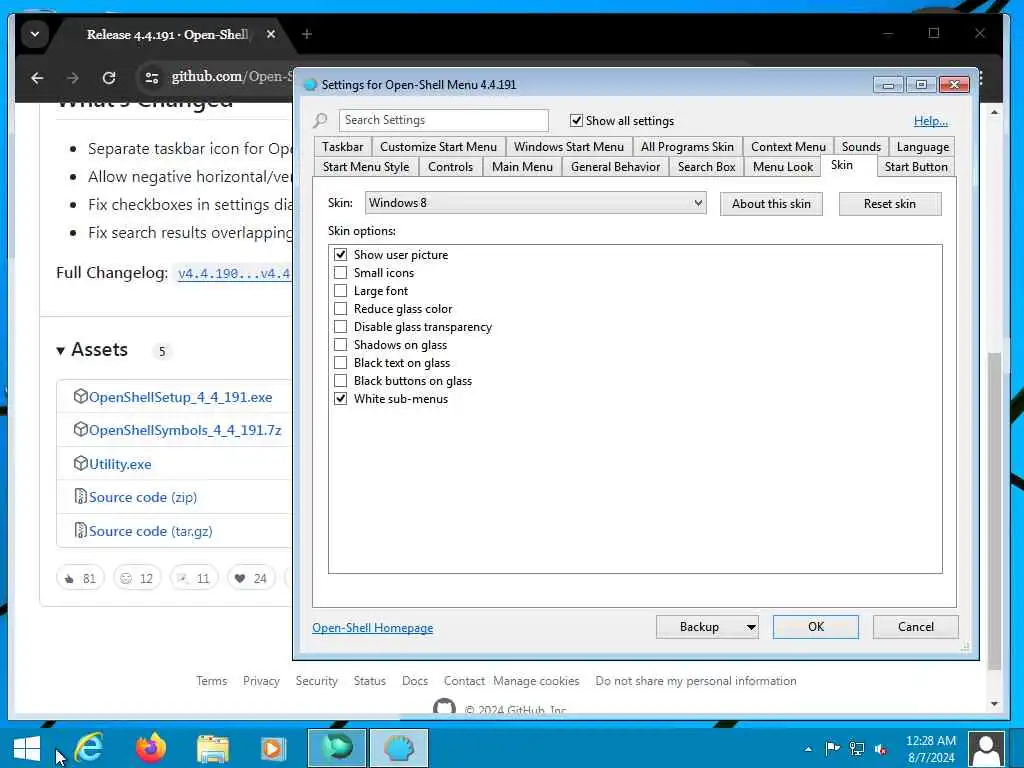Click the Action Center flag tray icon
The image size is (1024, 768).
832,748
